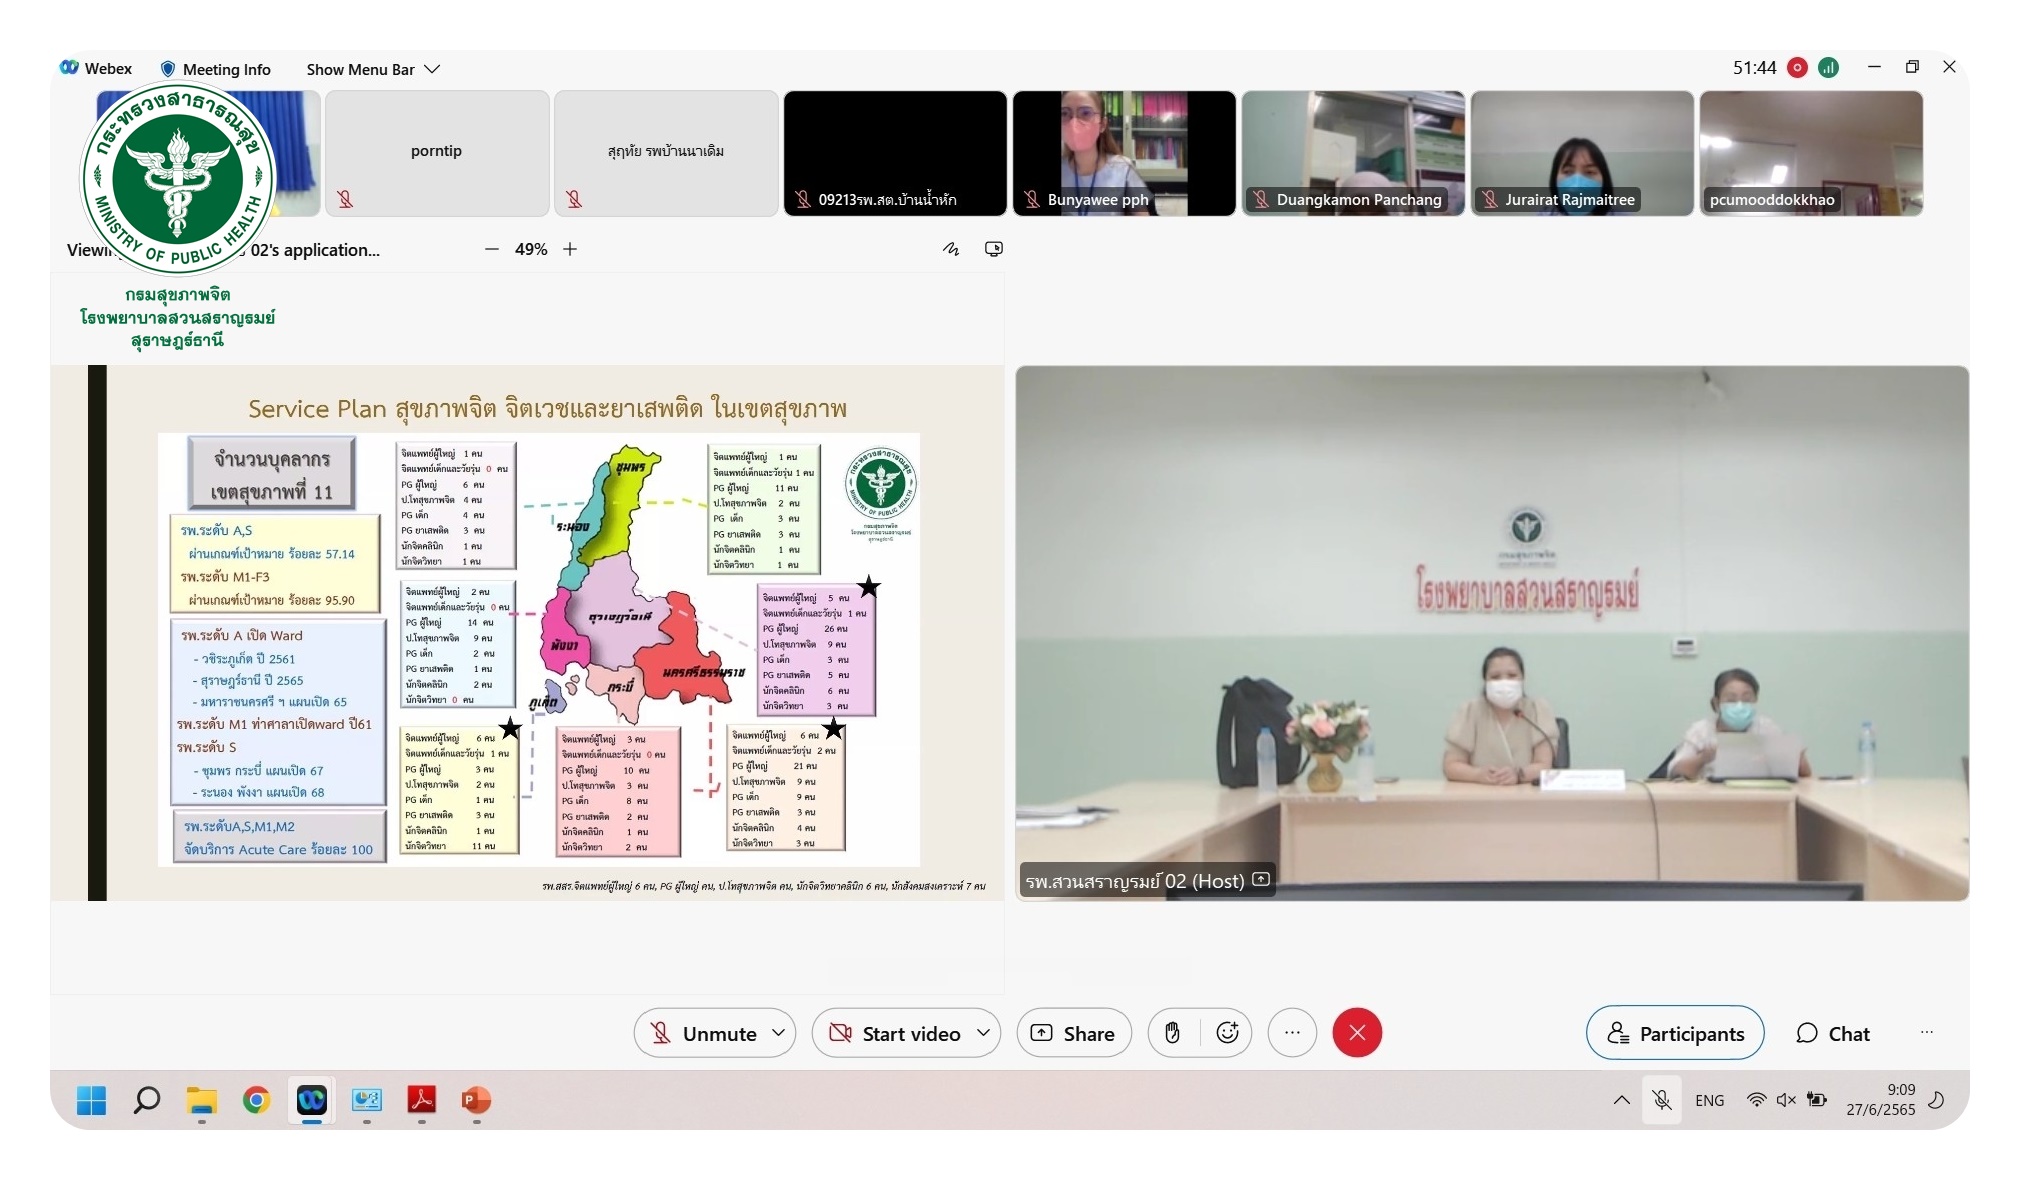Select 09213รพ.สต.บ้านน้ำหัก participant thumbnail

tap(895, 153)
